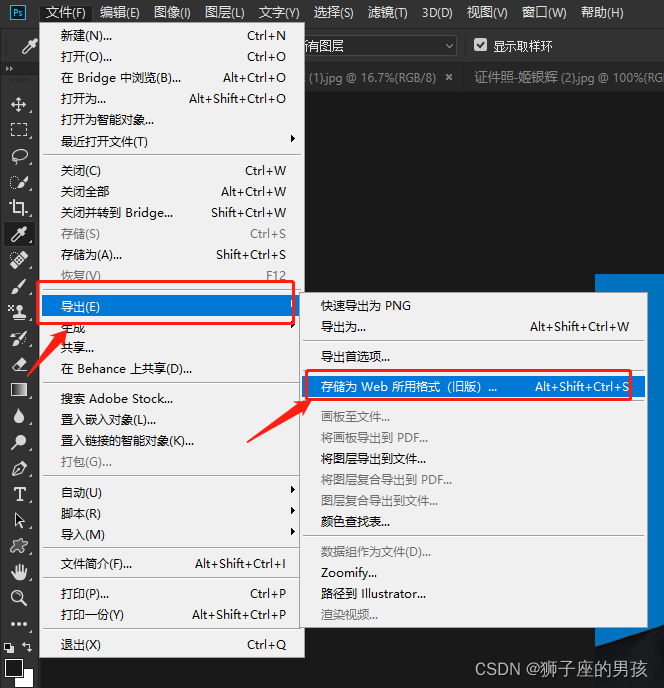Select the Brush tool
The width and height of the screenshot is (664, 688).
click(x=18, y=287)
